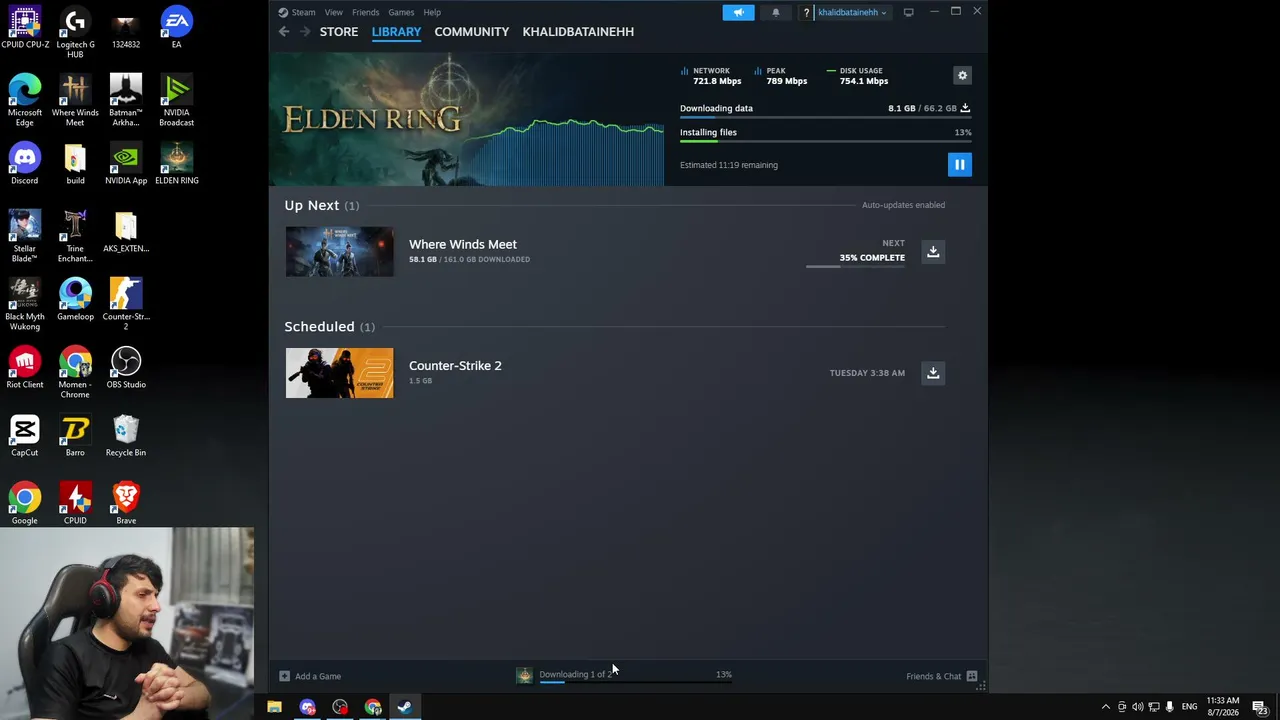Click the Where Winds Meet title
The image size is (1280, 720).
tap(463, 244)
